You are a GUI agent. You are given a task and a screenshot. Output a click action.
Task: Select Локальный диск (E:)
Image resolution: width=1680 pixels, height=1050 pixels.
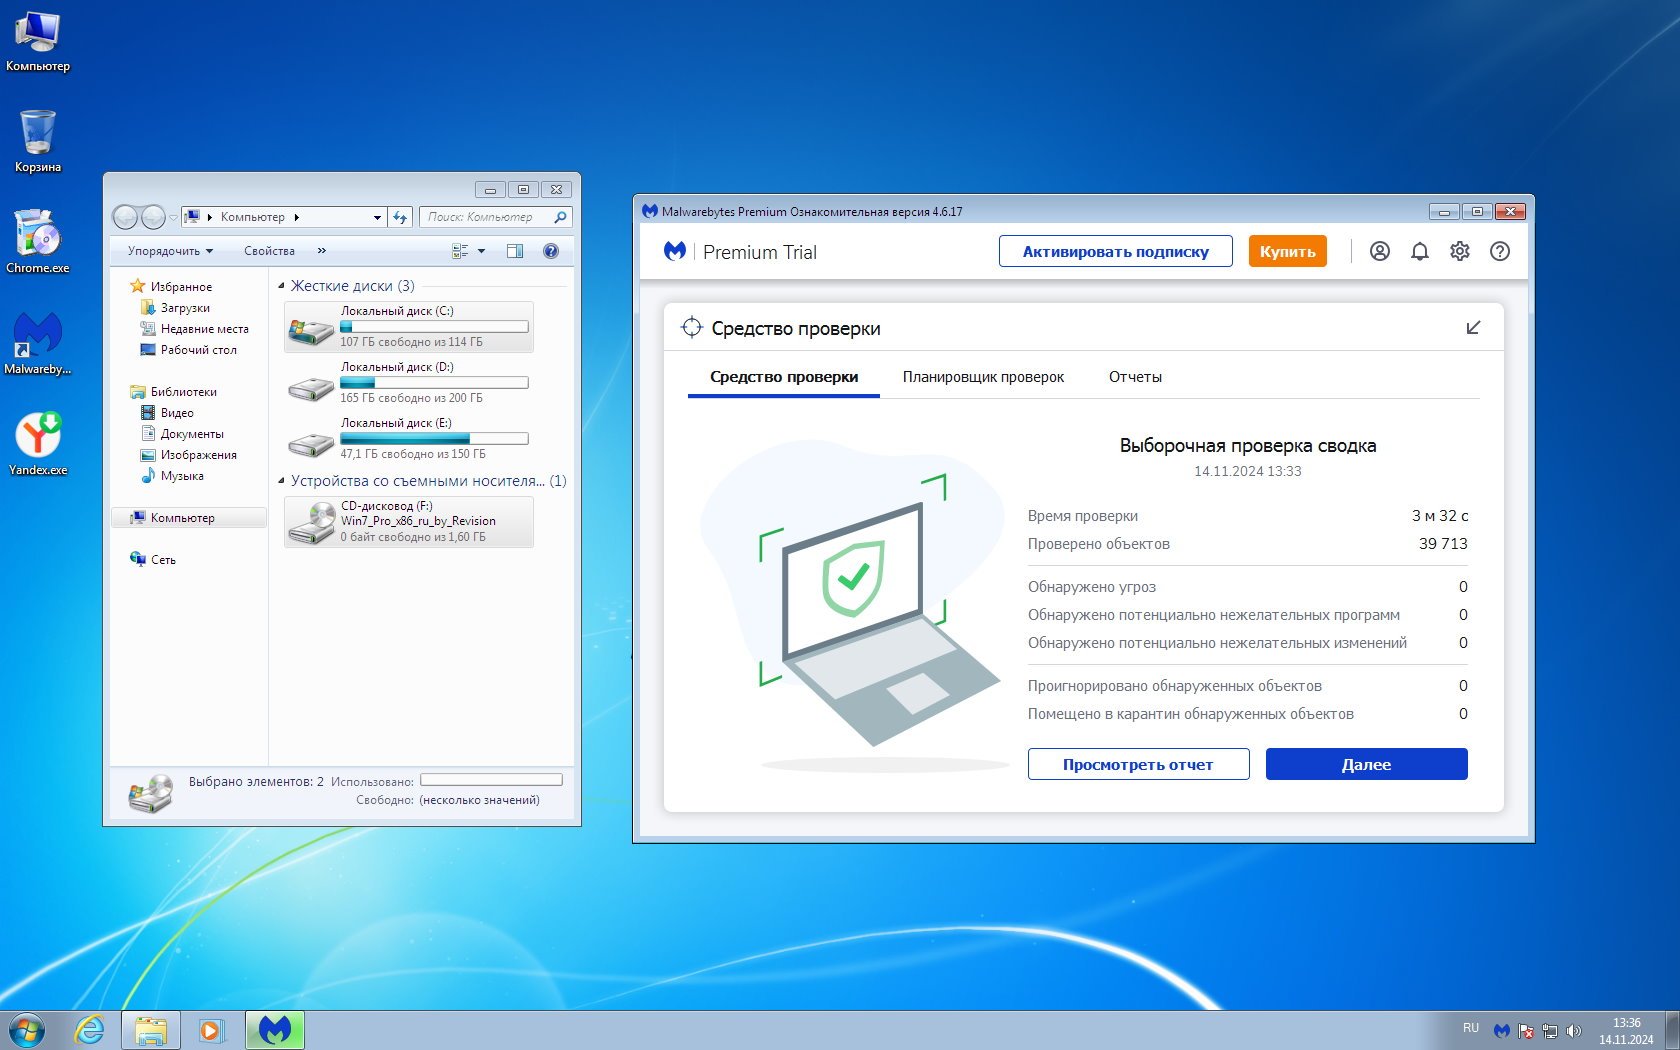(x=408, y=439)
